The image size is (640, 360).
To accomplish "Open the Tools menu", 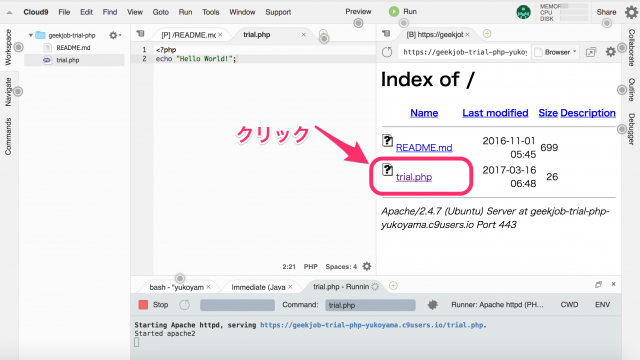I will pos(211,12).
